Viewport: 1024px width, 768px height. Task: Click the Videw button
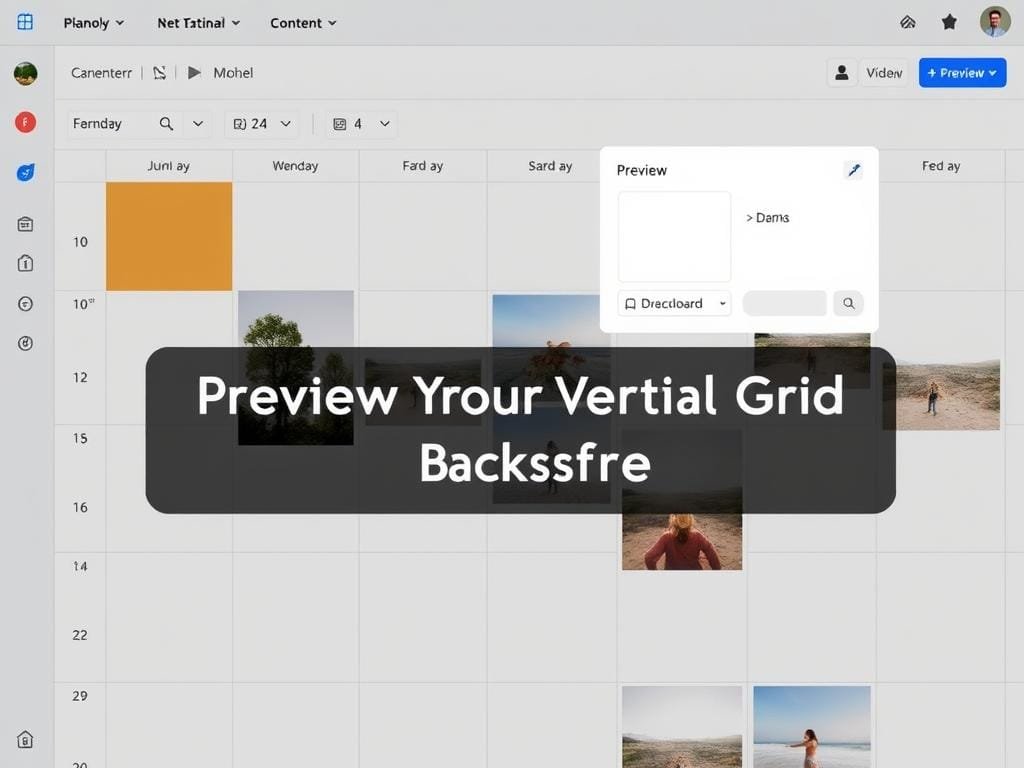[x=884, y=73]
